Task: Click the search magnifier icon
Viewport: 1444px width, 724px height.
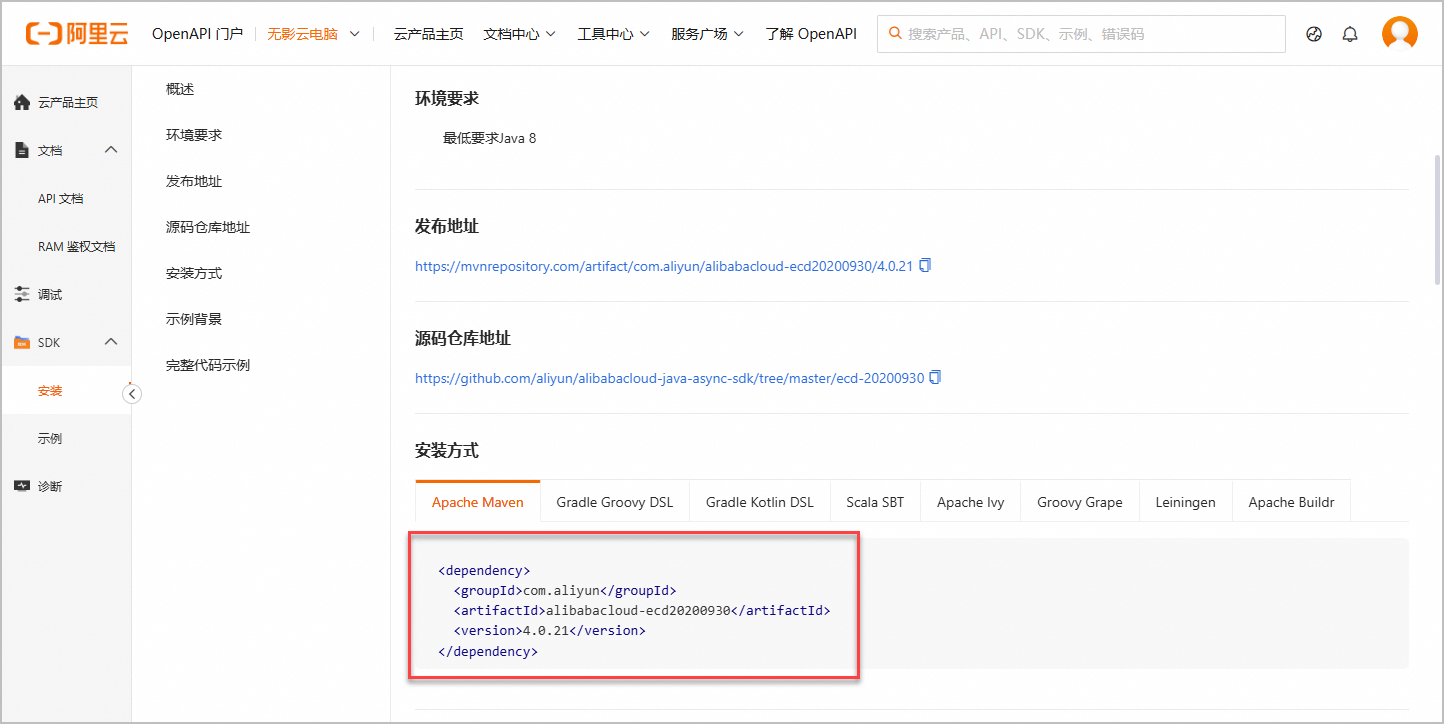Action: [x=894, y=33]
